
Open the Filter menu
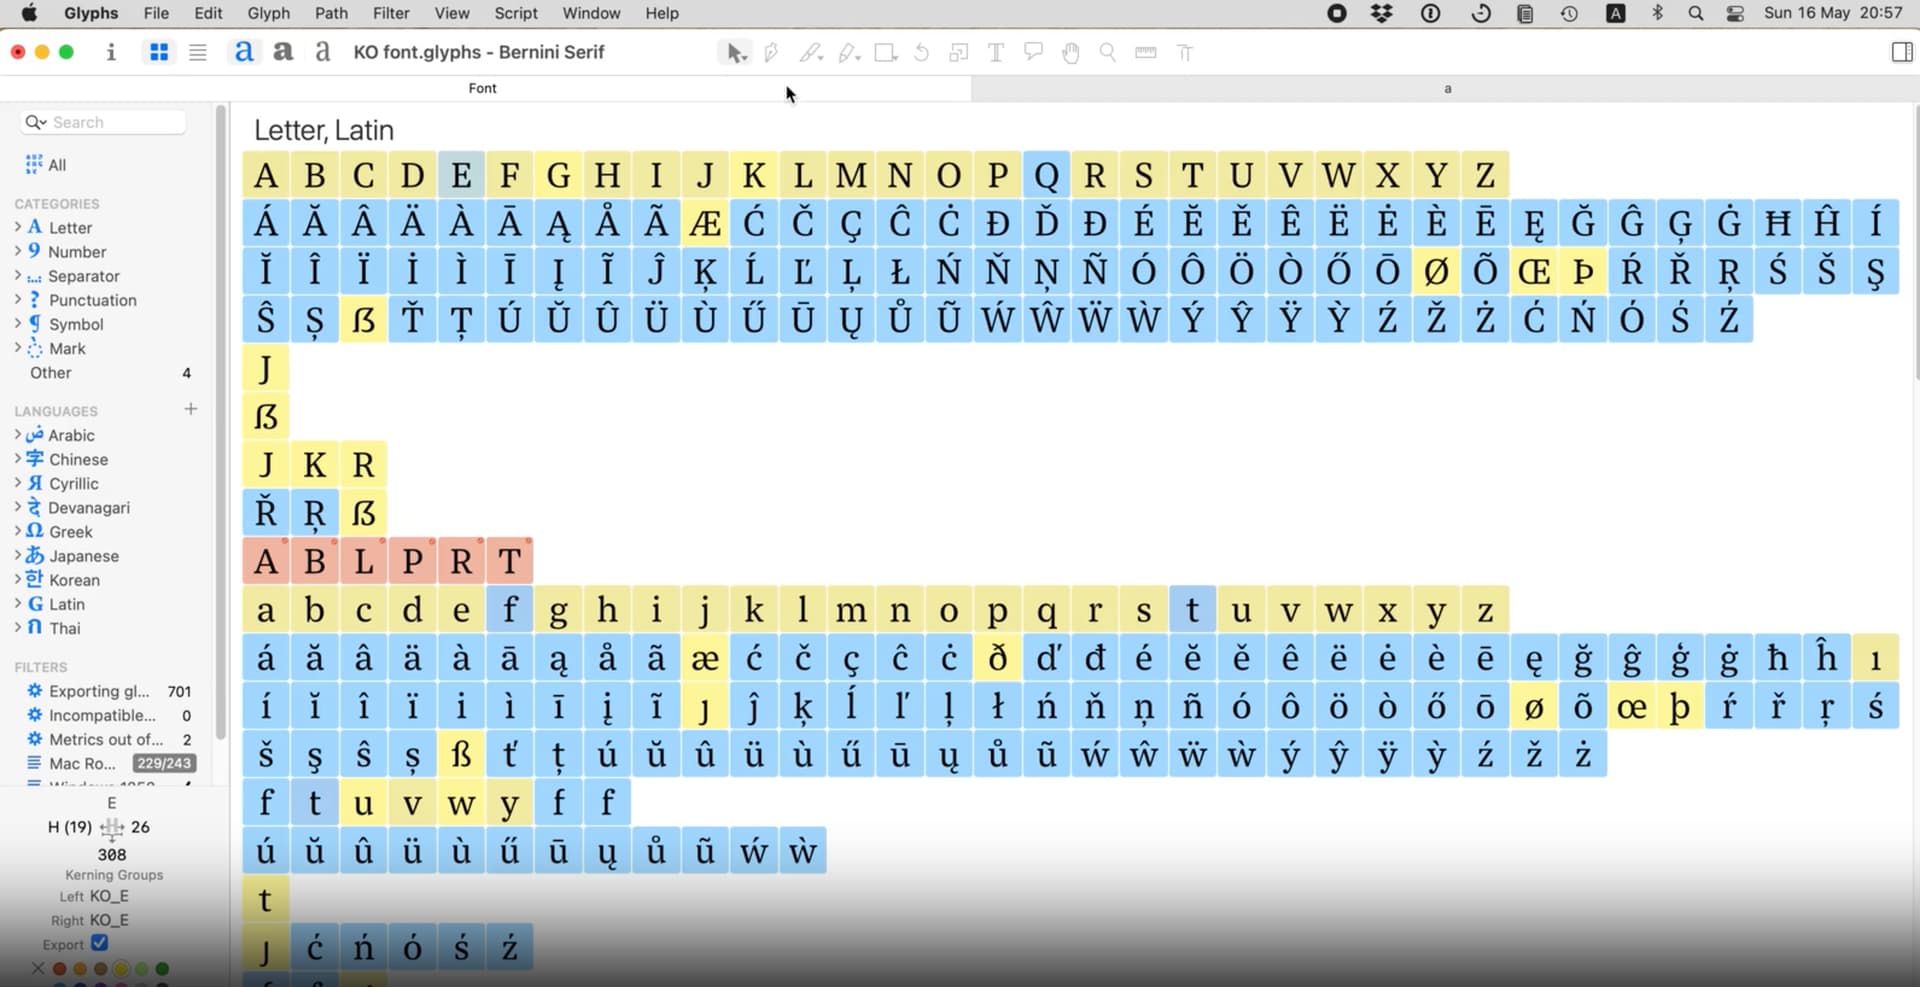(x=390, y=13)
